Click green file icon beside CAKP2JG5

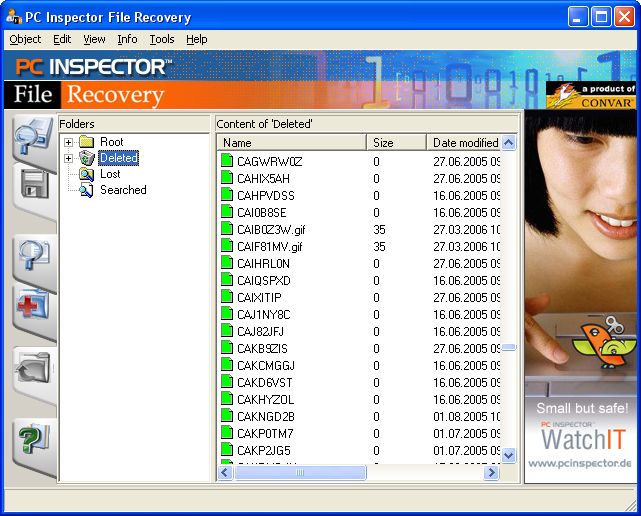pos(227,450)
